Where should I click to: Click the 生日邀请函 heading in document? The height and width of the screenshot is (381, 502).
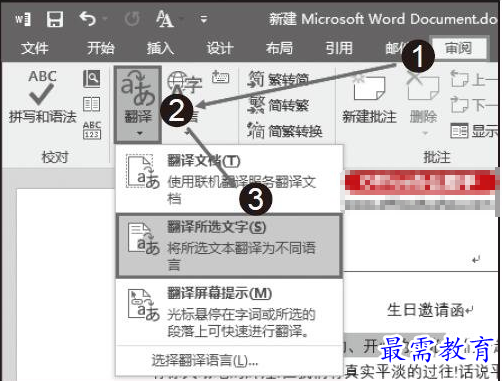[426, 310]
